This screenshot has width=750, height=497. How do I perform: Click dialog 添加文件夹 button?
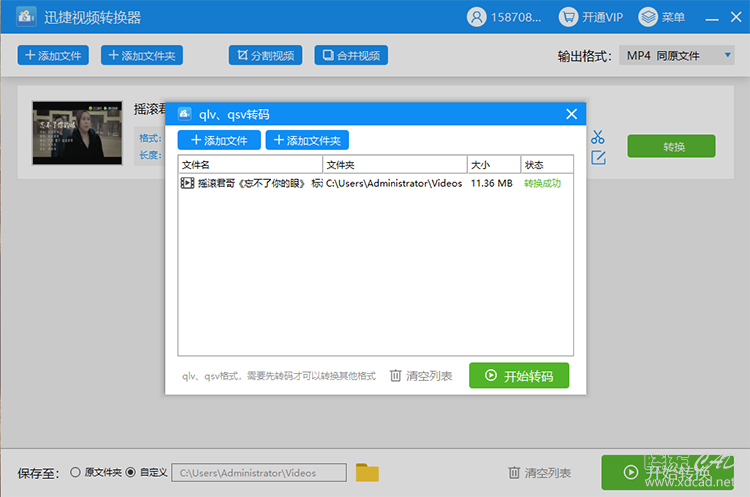pyautogui.click(x=307, y=140)
